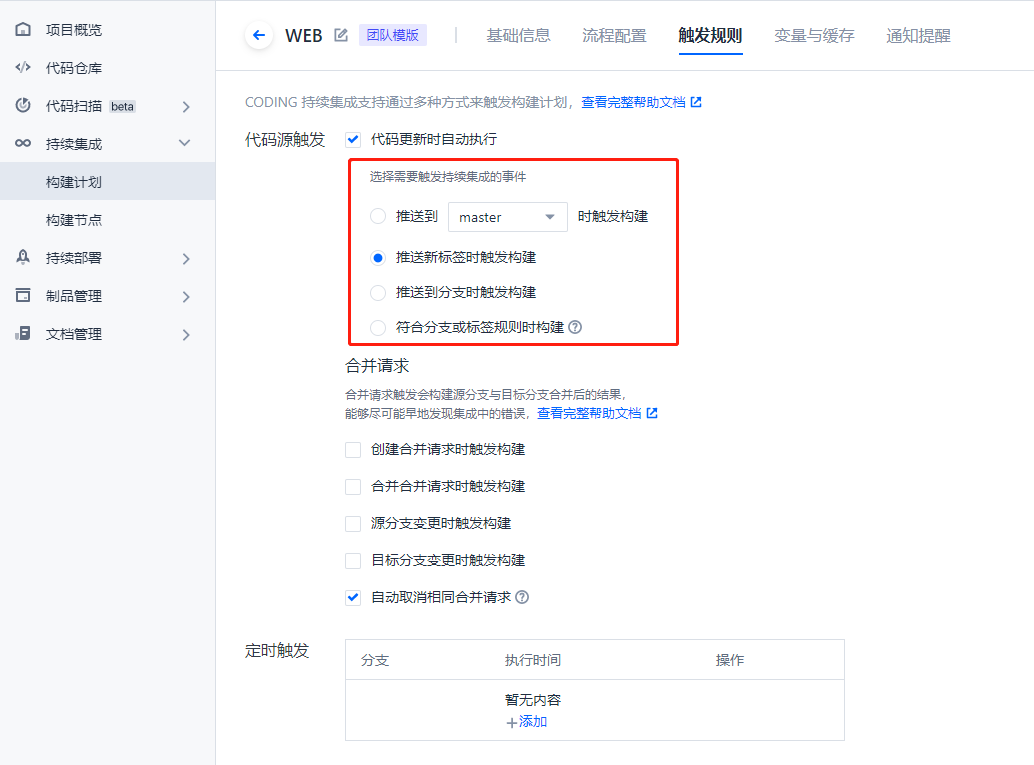The image size is (1034, 765).
Task: Uncheck 代码更新时自动执行 checkbox
Action: 353,140
